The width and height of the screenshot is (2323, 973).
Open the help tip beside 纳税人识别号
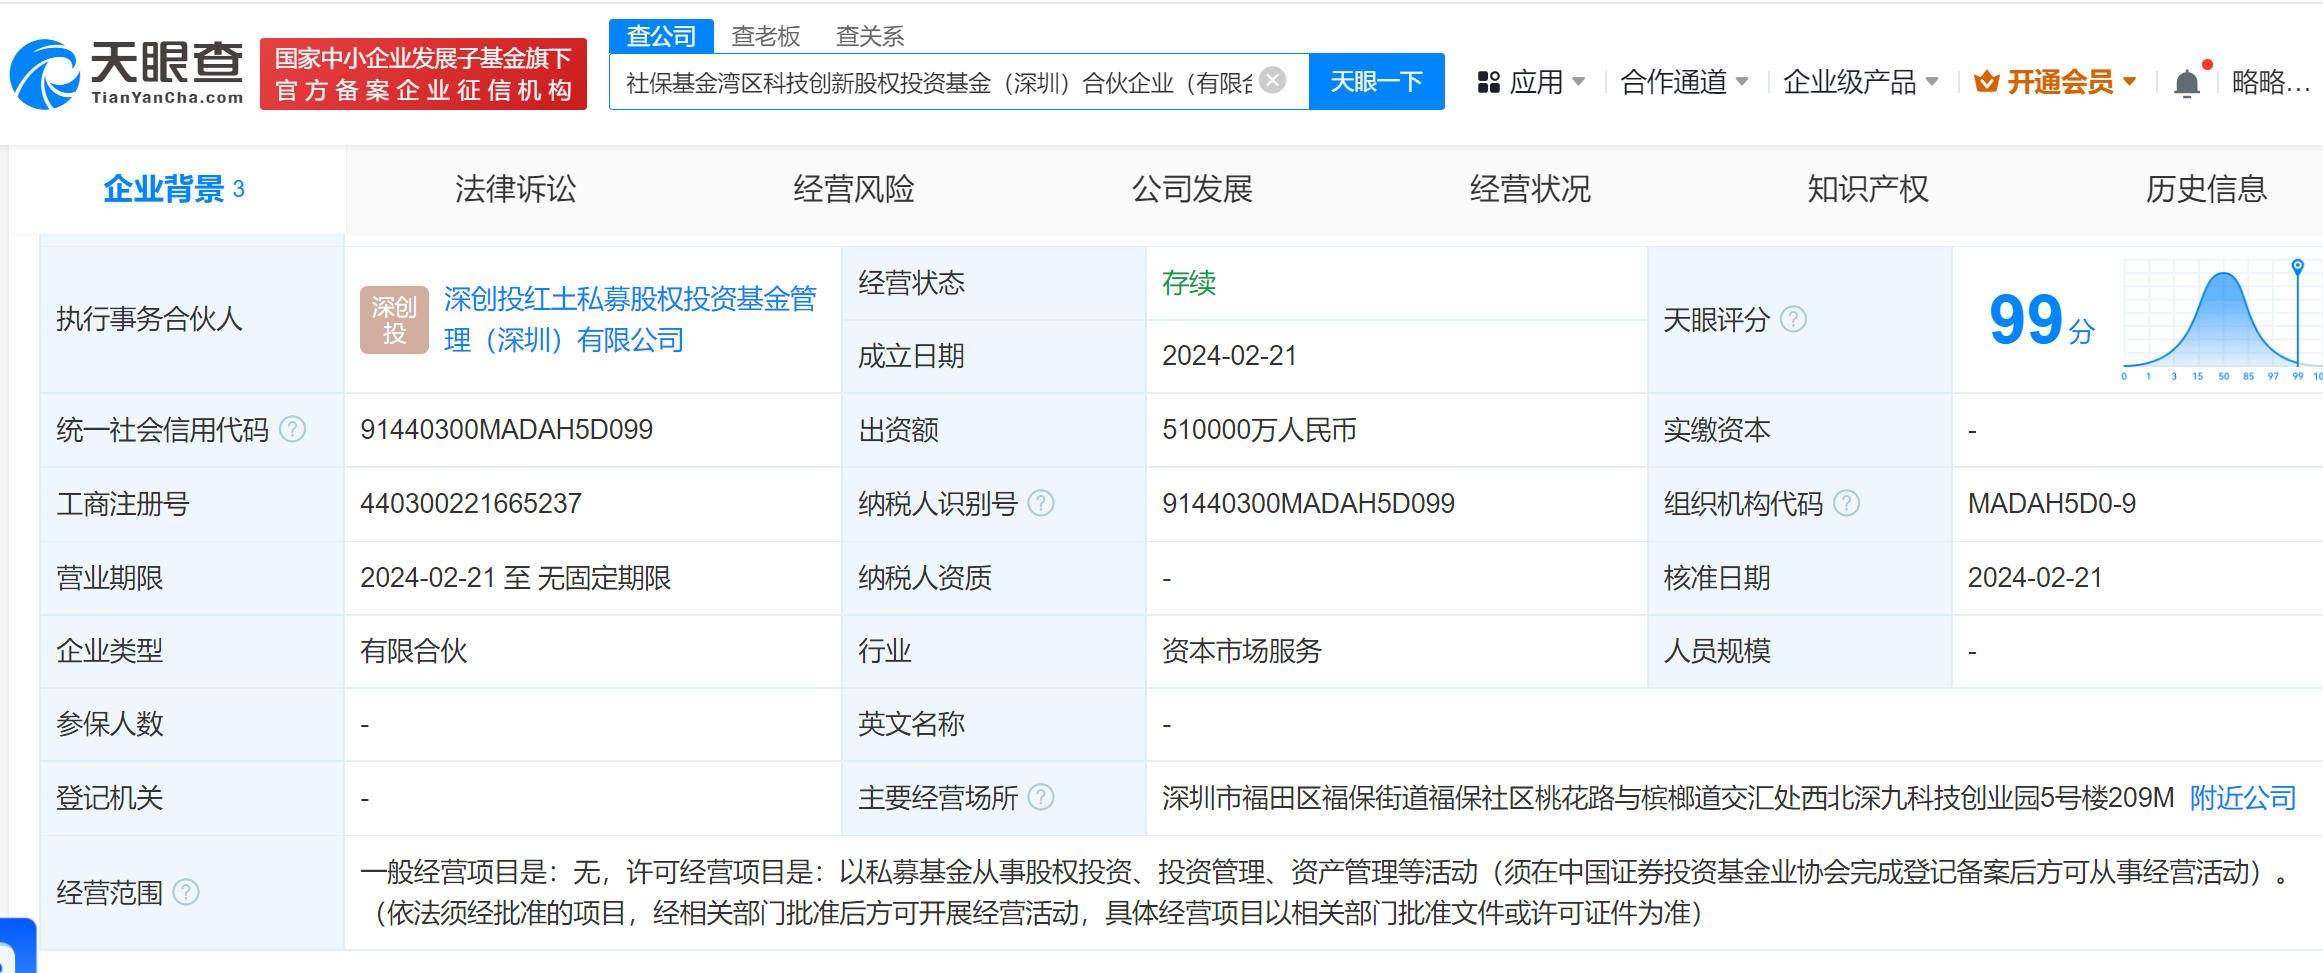(x=1043, y=504)
